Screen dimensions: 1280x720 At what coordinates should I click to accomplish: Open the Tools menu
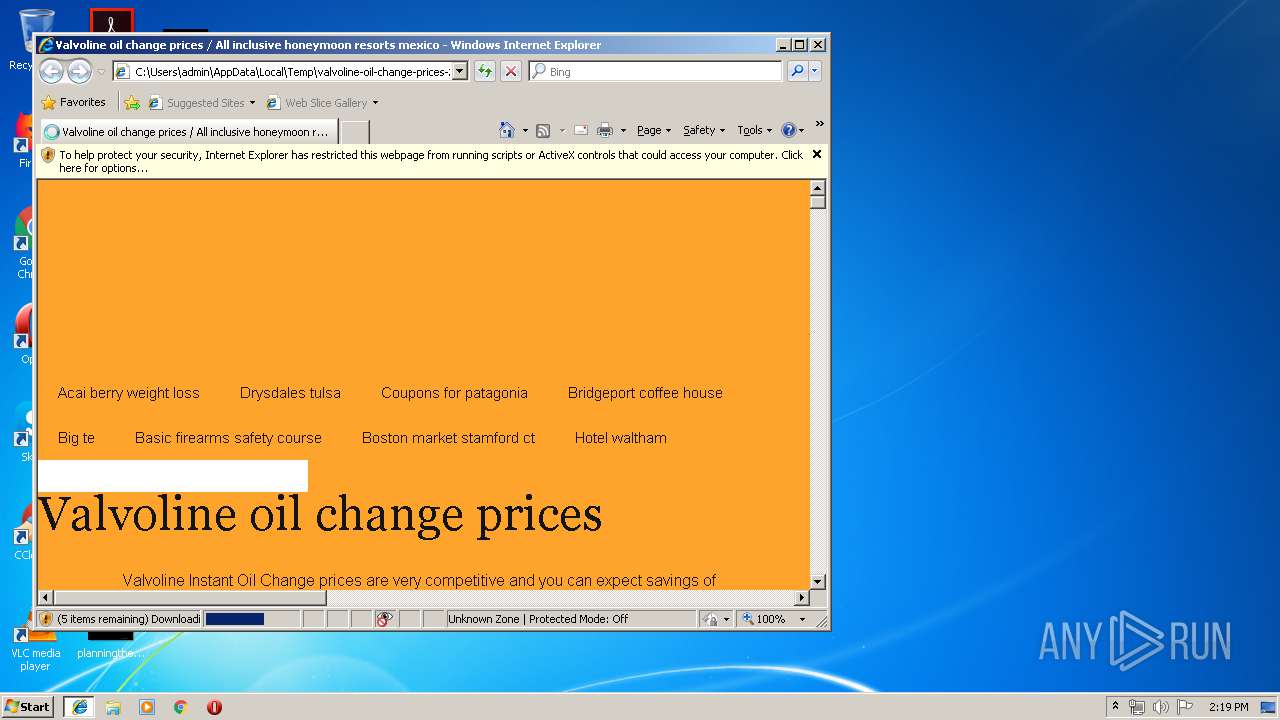point(755,130)
